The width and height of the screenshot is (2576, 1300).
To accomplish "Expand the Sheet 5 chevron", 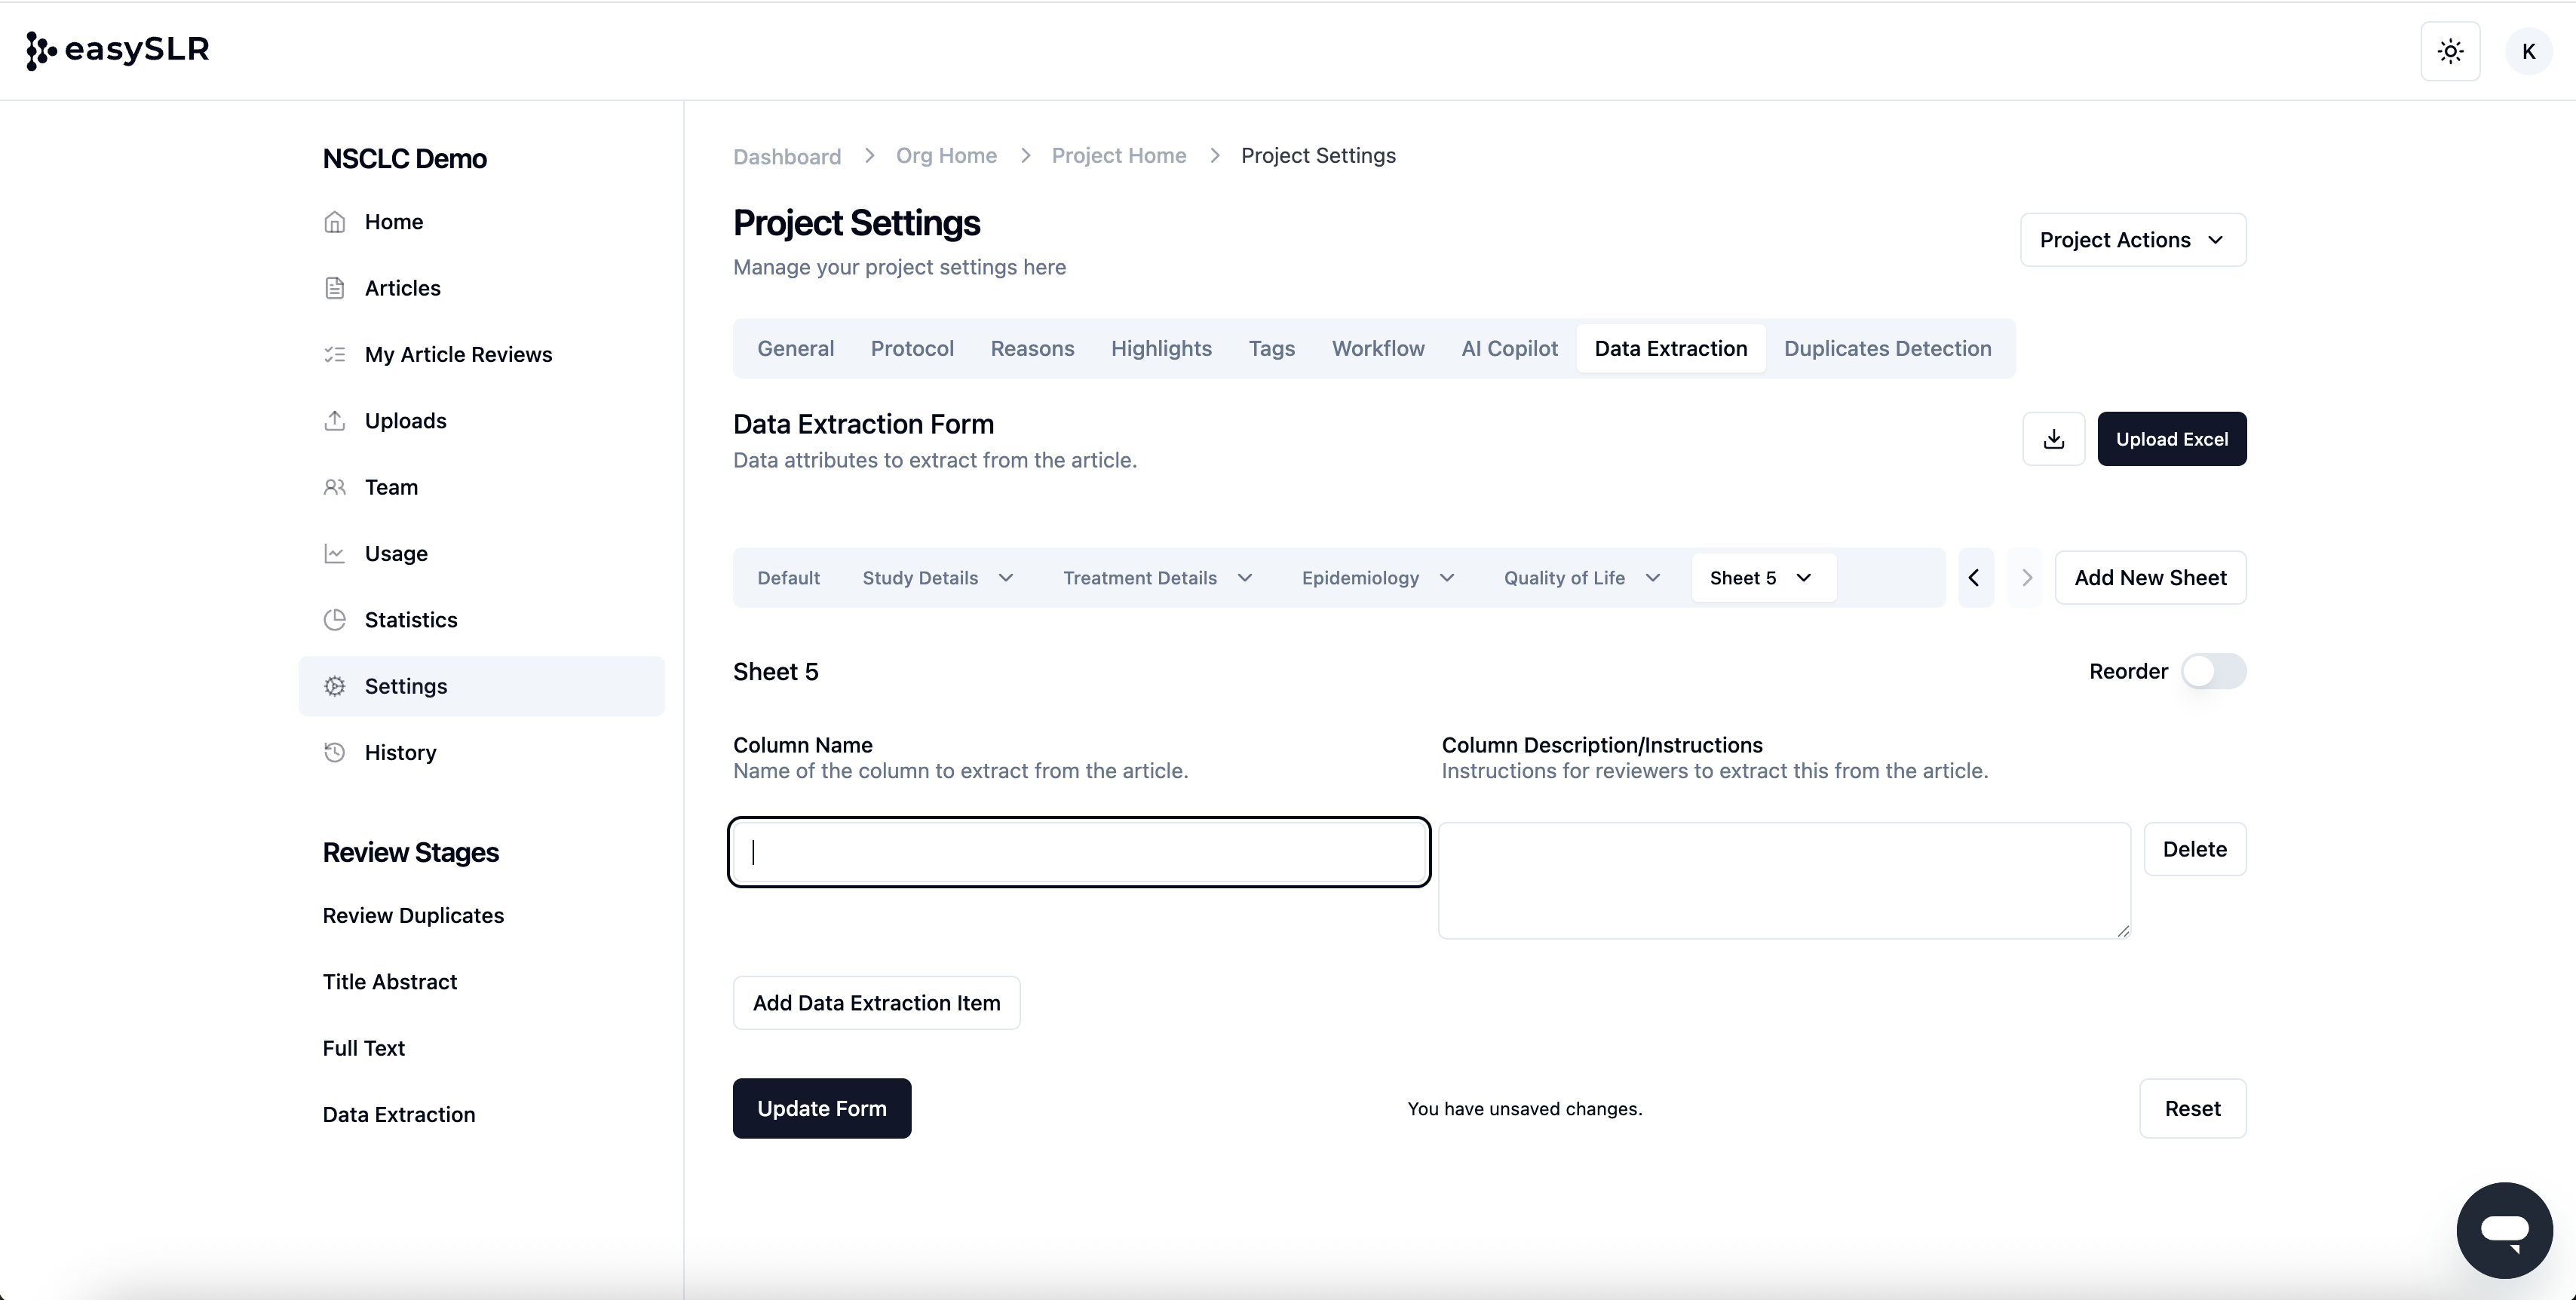I will tap(1804, 578).
